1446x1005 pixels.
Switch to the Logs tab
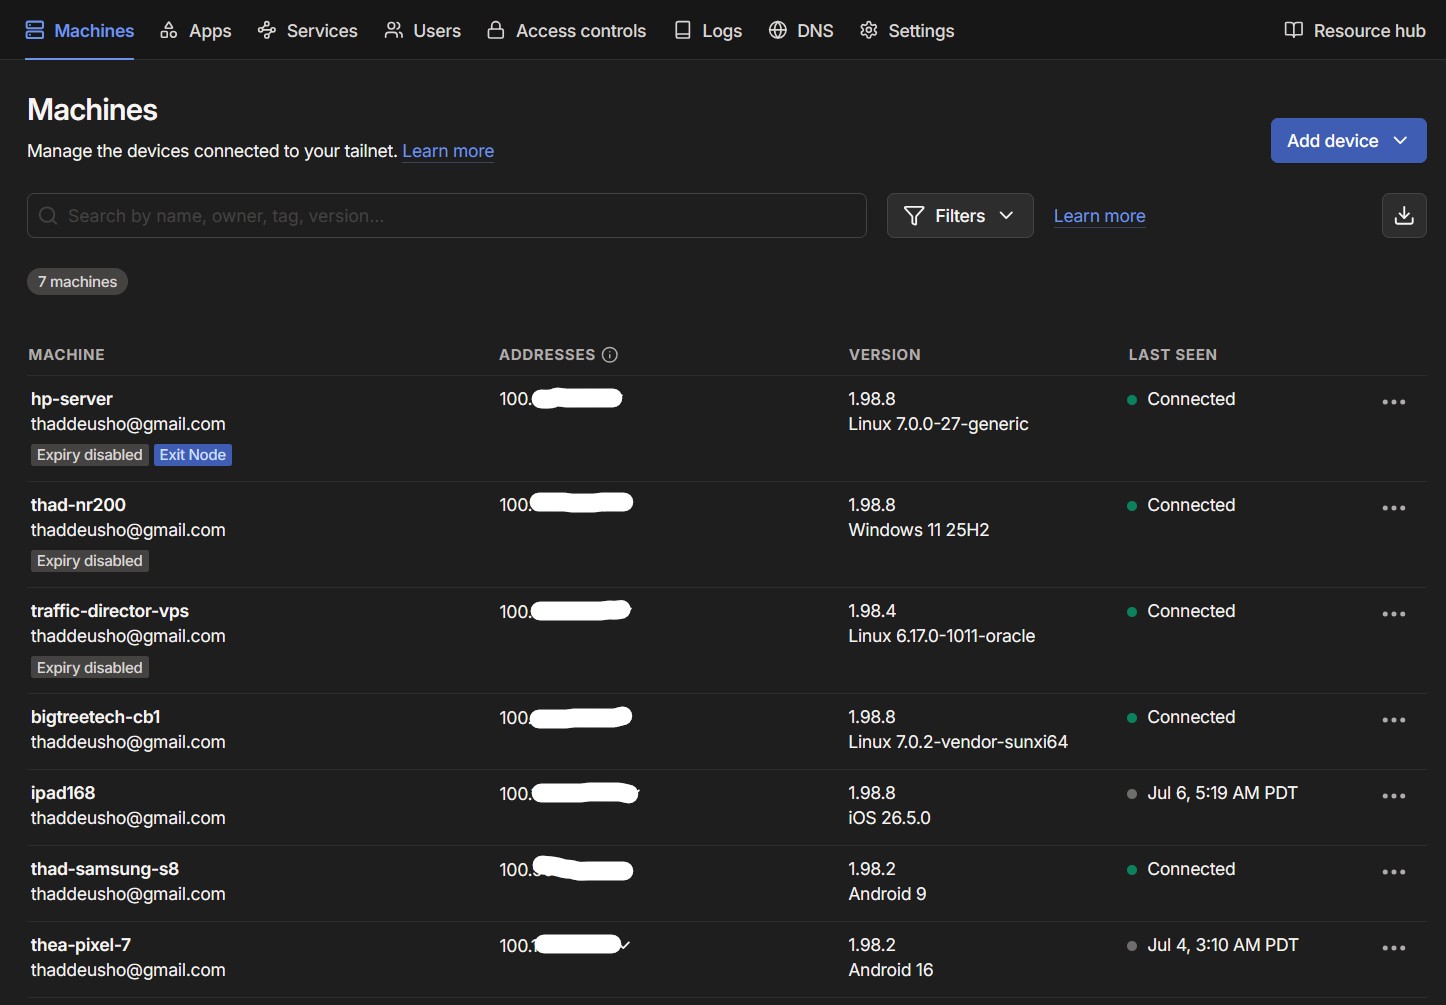click(708, 31)
